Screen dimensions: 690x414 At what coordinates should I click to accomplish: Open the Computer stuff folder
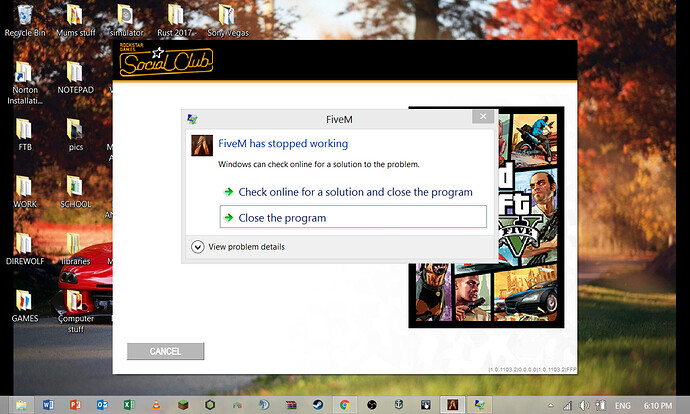click(x=75, y=311)
